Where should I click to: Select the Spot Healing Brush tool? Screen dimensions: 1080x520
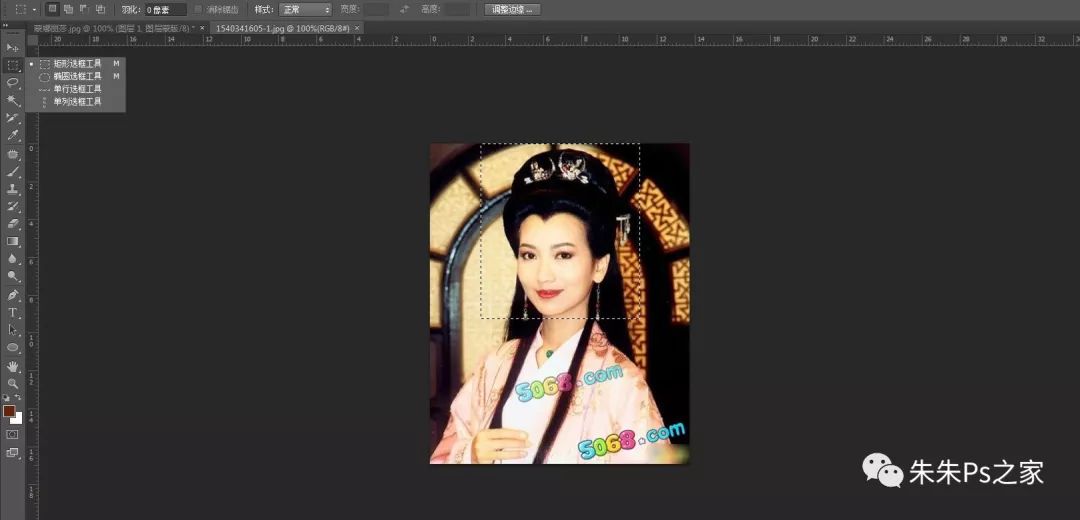[12, 154]
